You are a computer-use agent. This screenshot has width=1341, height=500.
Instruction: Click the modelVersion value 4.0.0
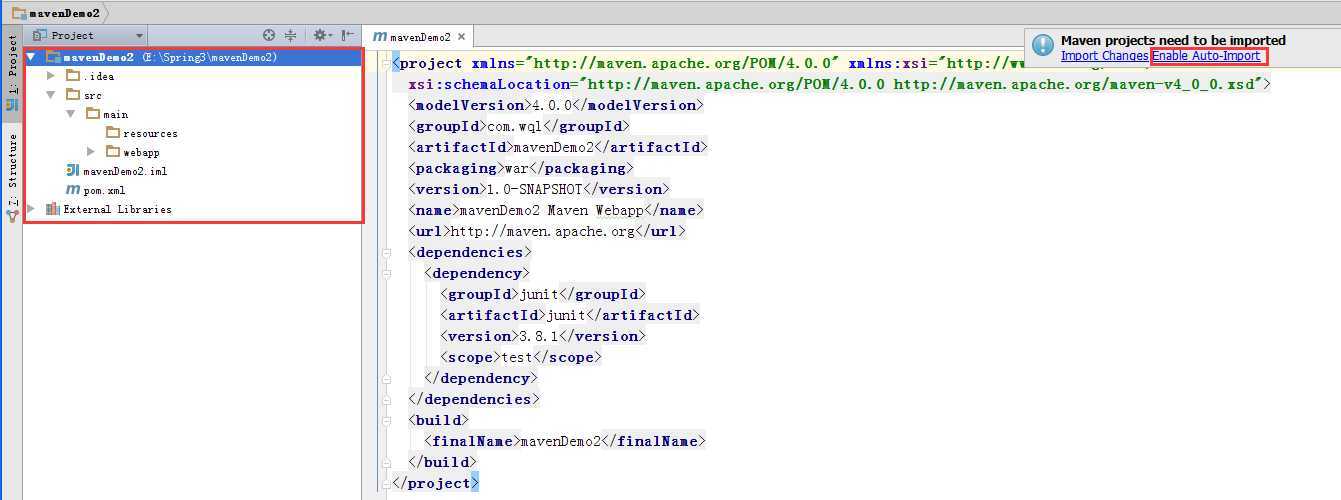548,105
